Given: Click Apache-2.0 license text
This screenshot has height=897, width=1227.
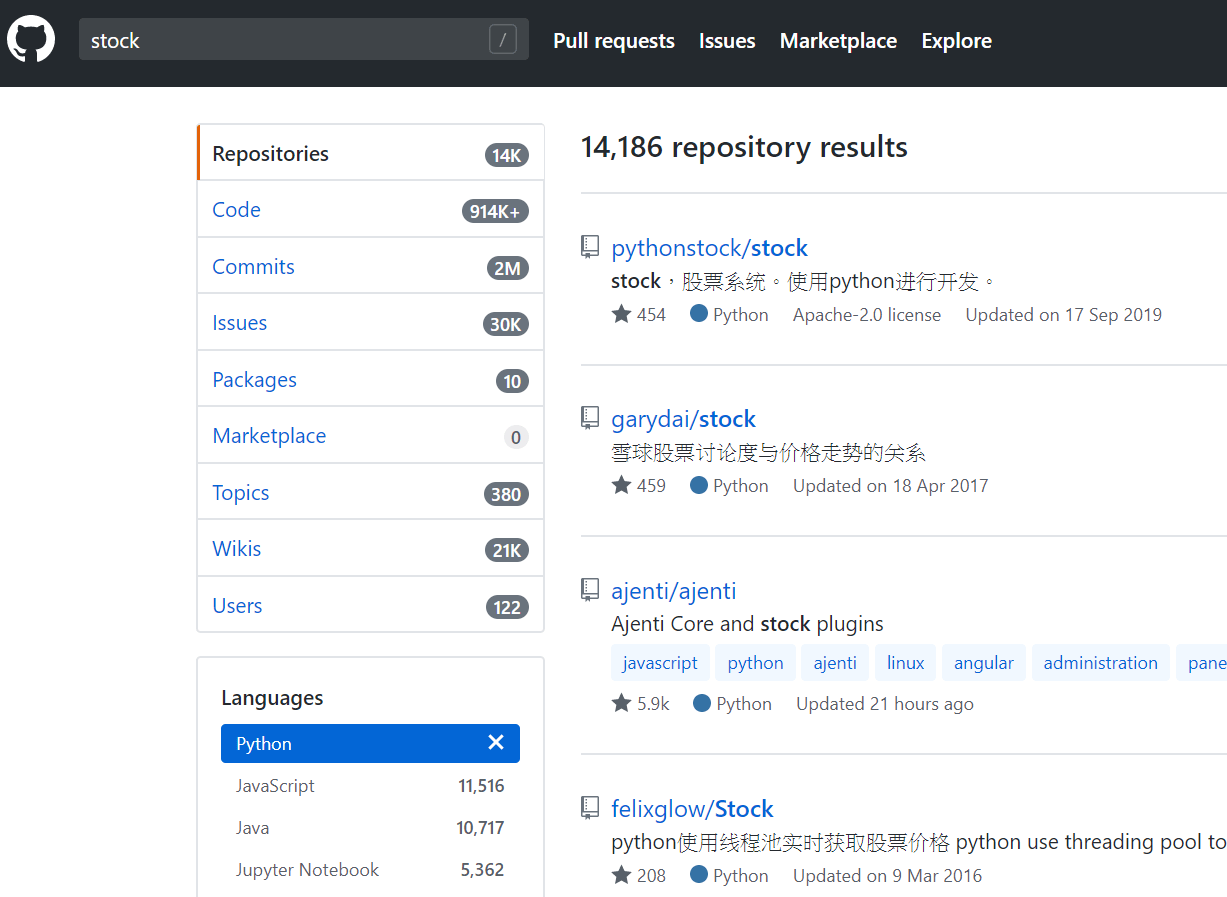Looking at the screenshot, I should point(867,314).
